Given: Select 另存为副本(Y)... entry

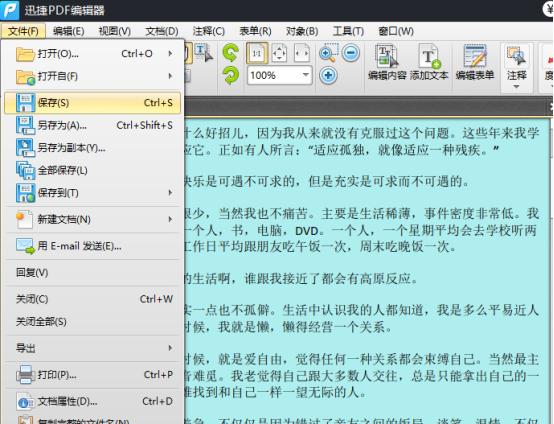Looking at the screenshot, I should (x=93, y=148).
